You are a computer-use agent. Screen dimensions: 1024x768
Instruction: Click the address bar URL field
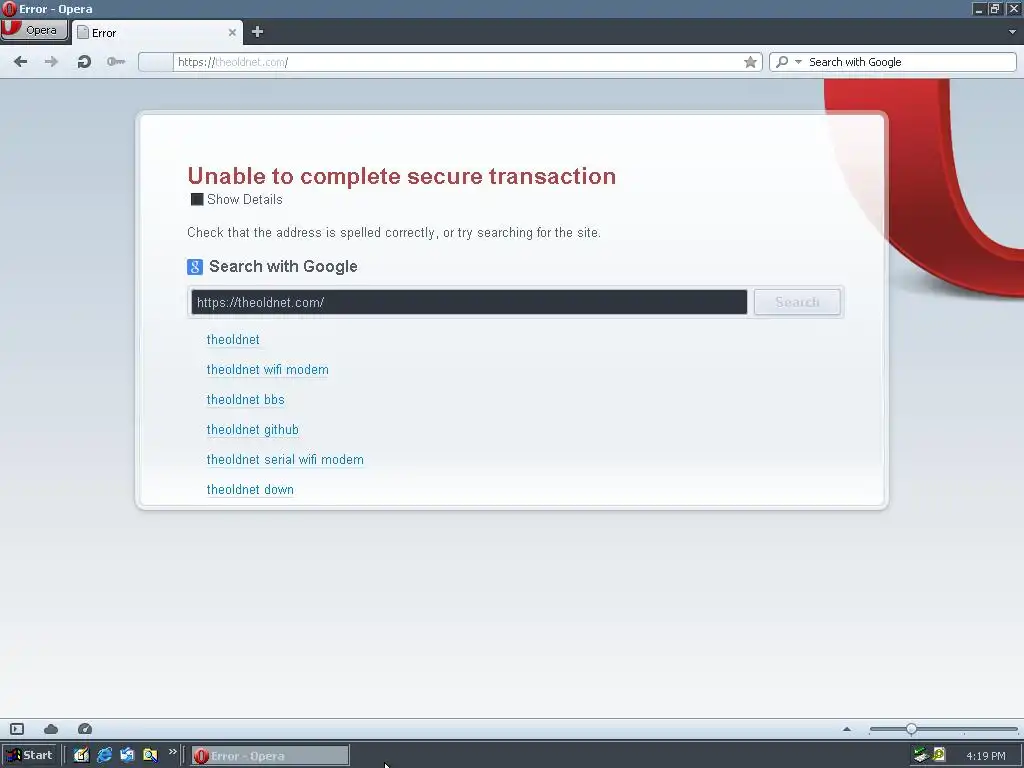click(x=457, y=62)
